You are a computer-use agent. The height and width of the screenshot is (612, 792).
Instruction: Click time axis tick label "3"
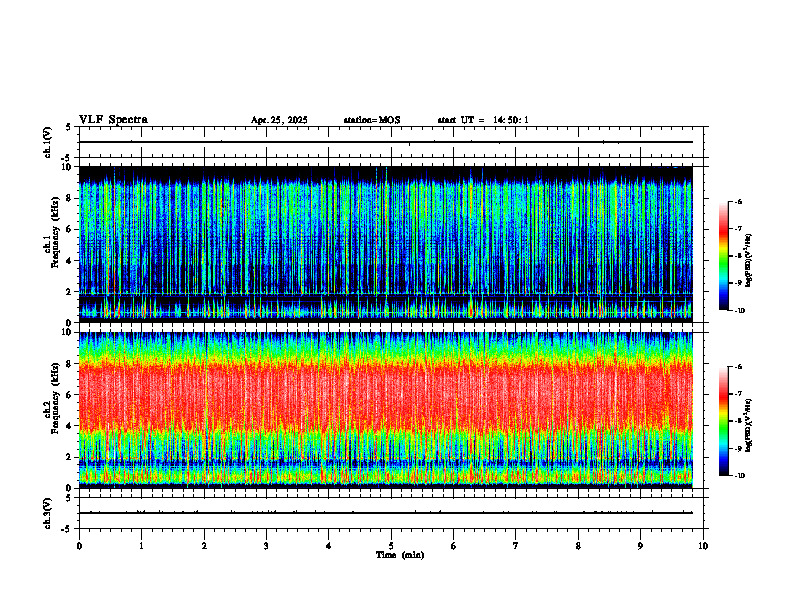266,546
